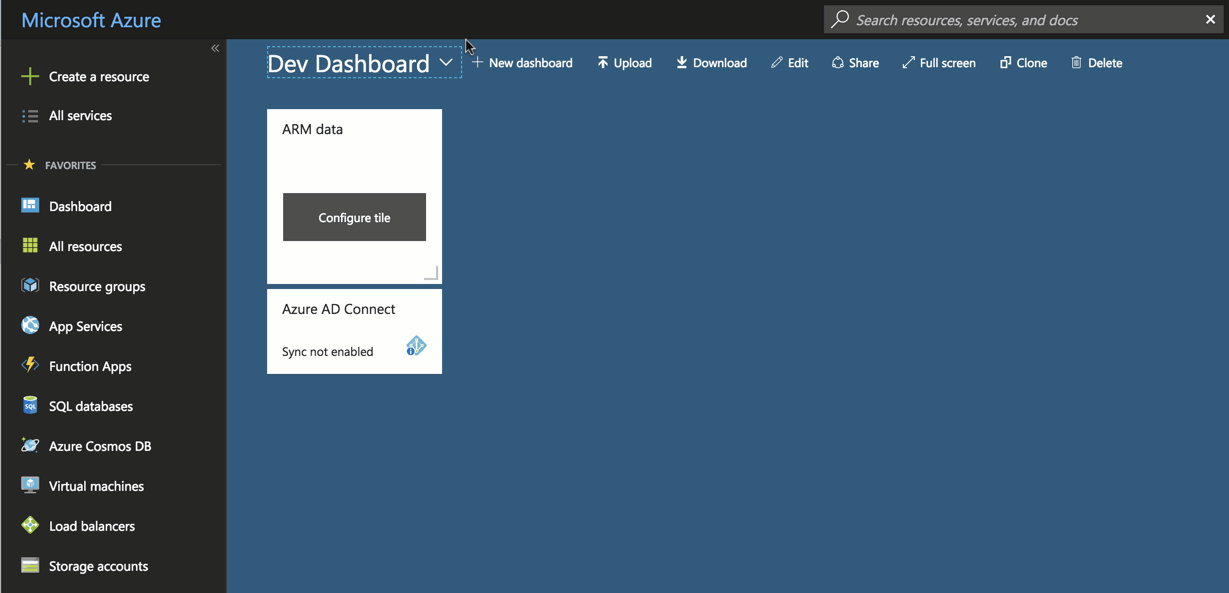Click the Storage accounts icon

[30, 566]
